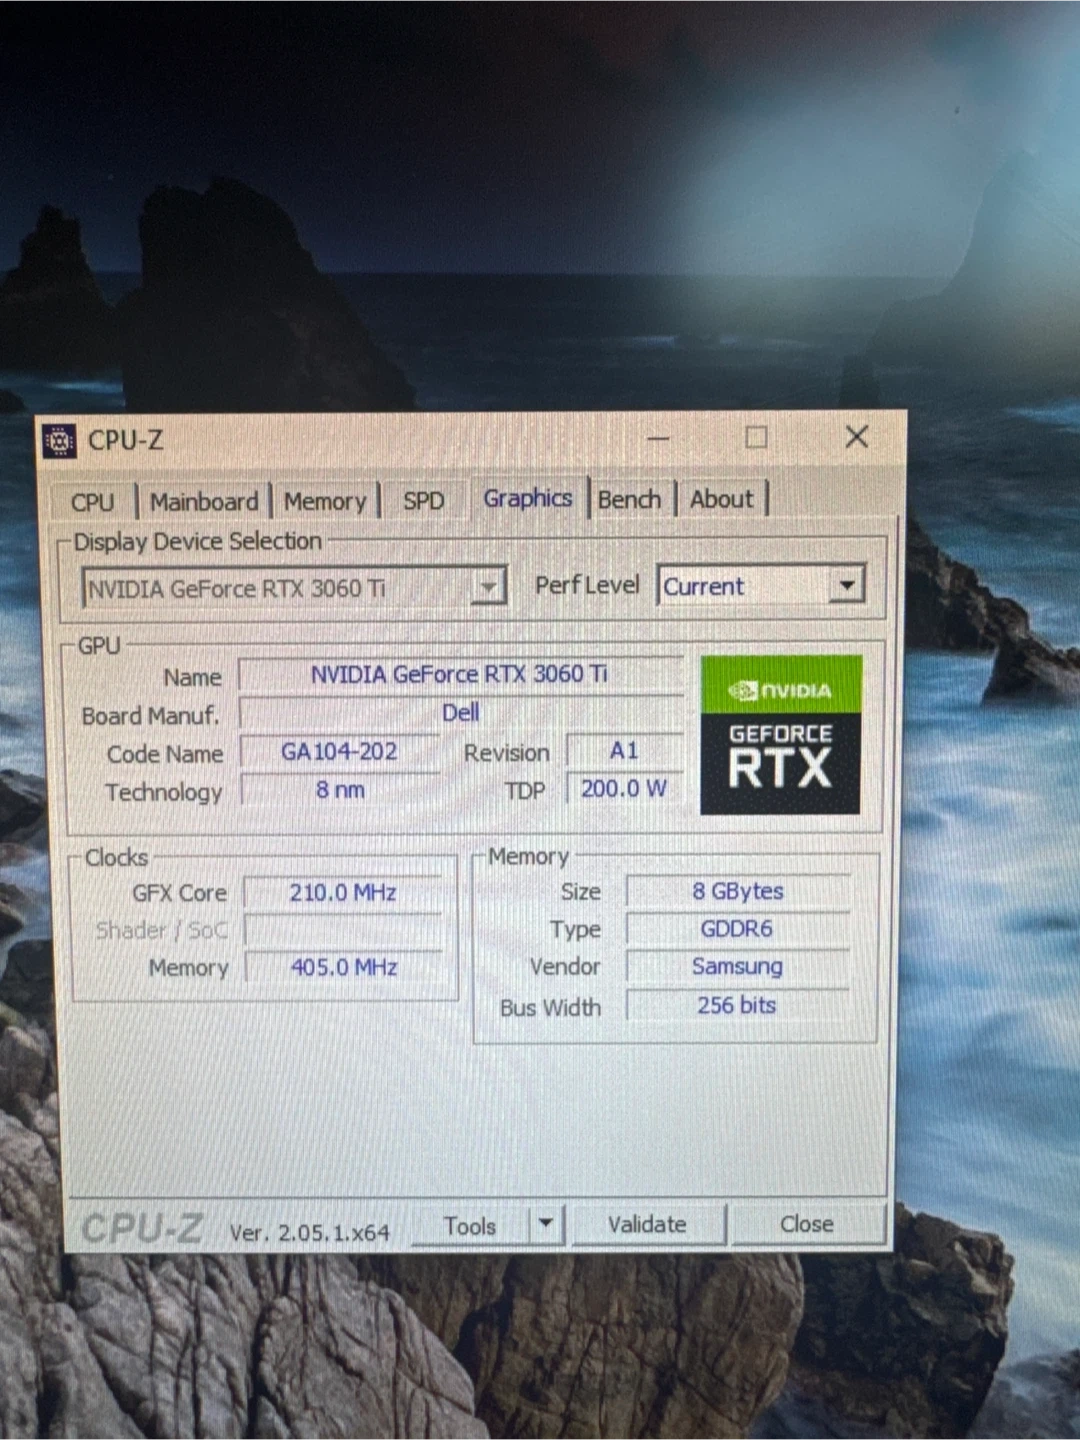1080x1440 pixels.
Task: Switch to the CPU tab
Action: [x=92, y=502]
